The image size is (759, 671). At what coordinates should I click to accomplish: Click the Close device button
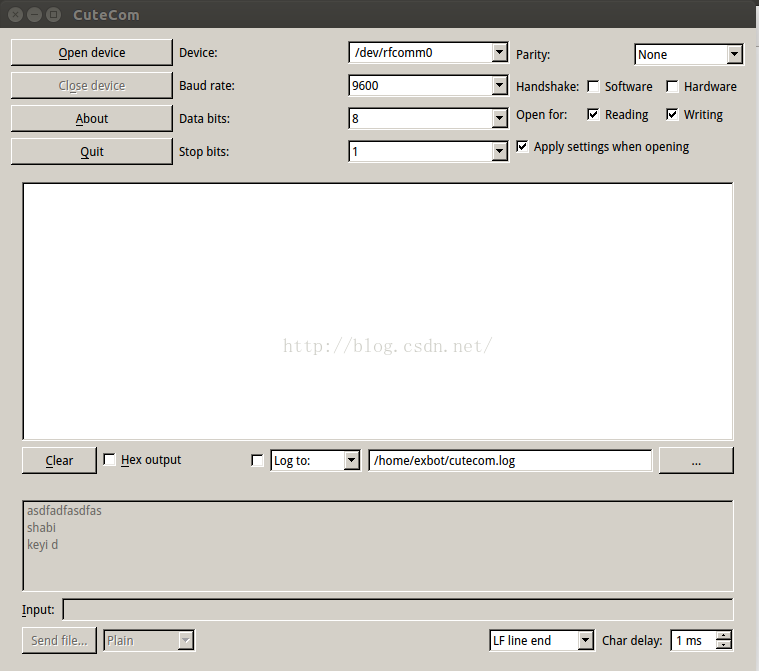click(91, 85)
